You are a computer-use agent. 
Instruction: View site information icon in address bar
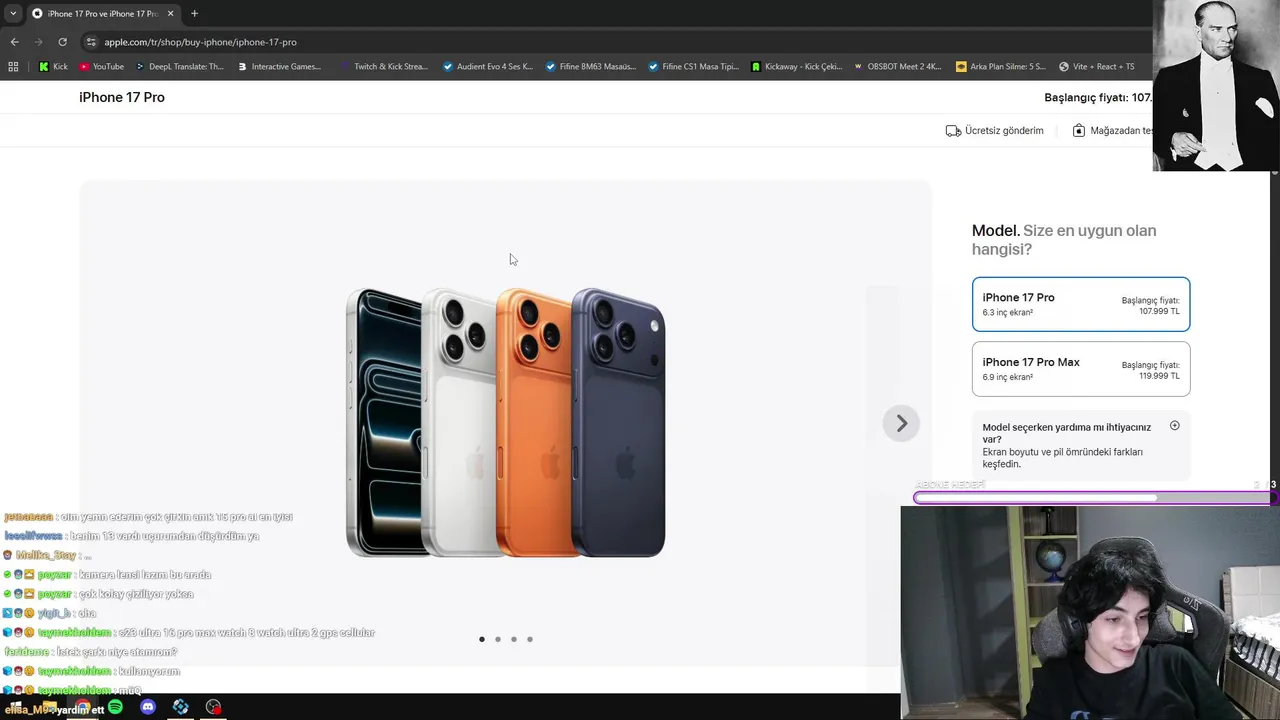91,42
